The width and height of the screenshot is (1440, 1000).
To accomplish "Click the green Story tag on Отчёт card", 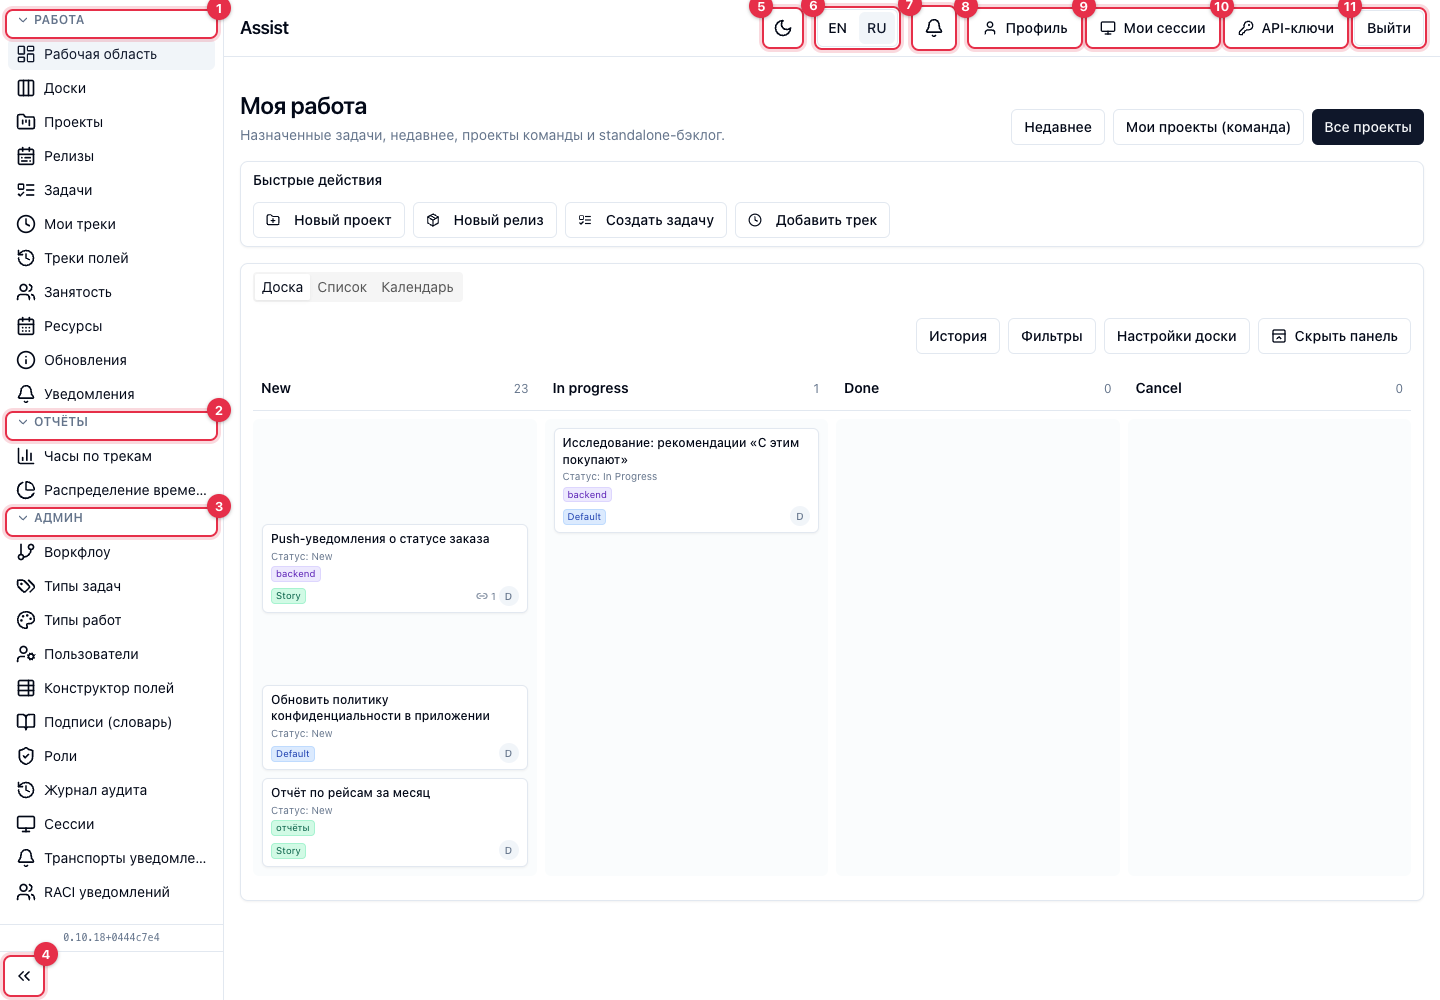I will [x=288, y=851].
